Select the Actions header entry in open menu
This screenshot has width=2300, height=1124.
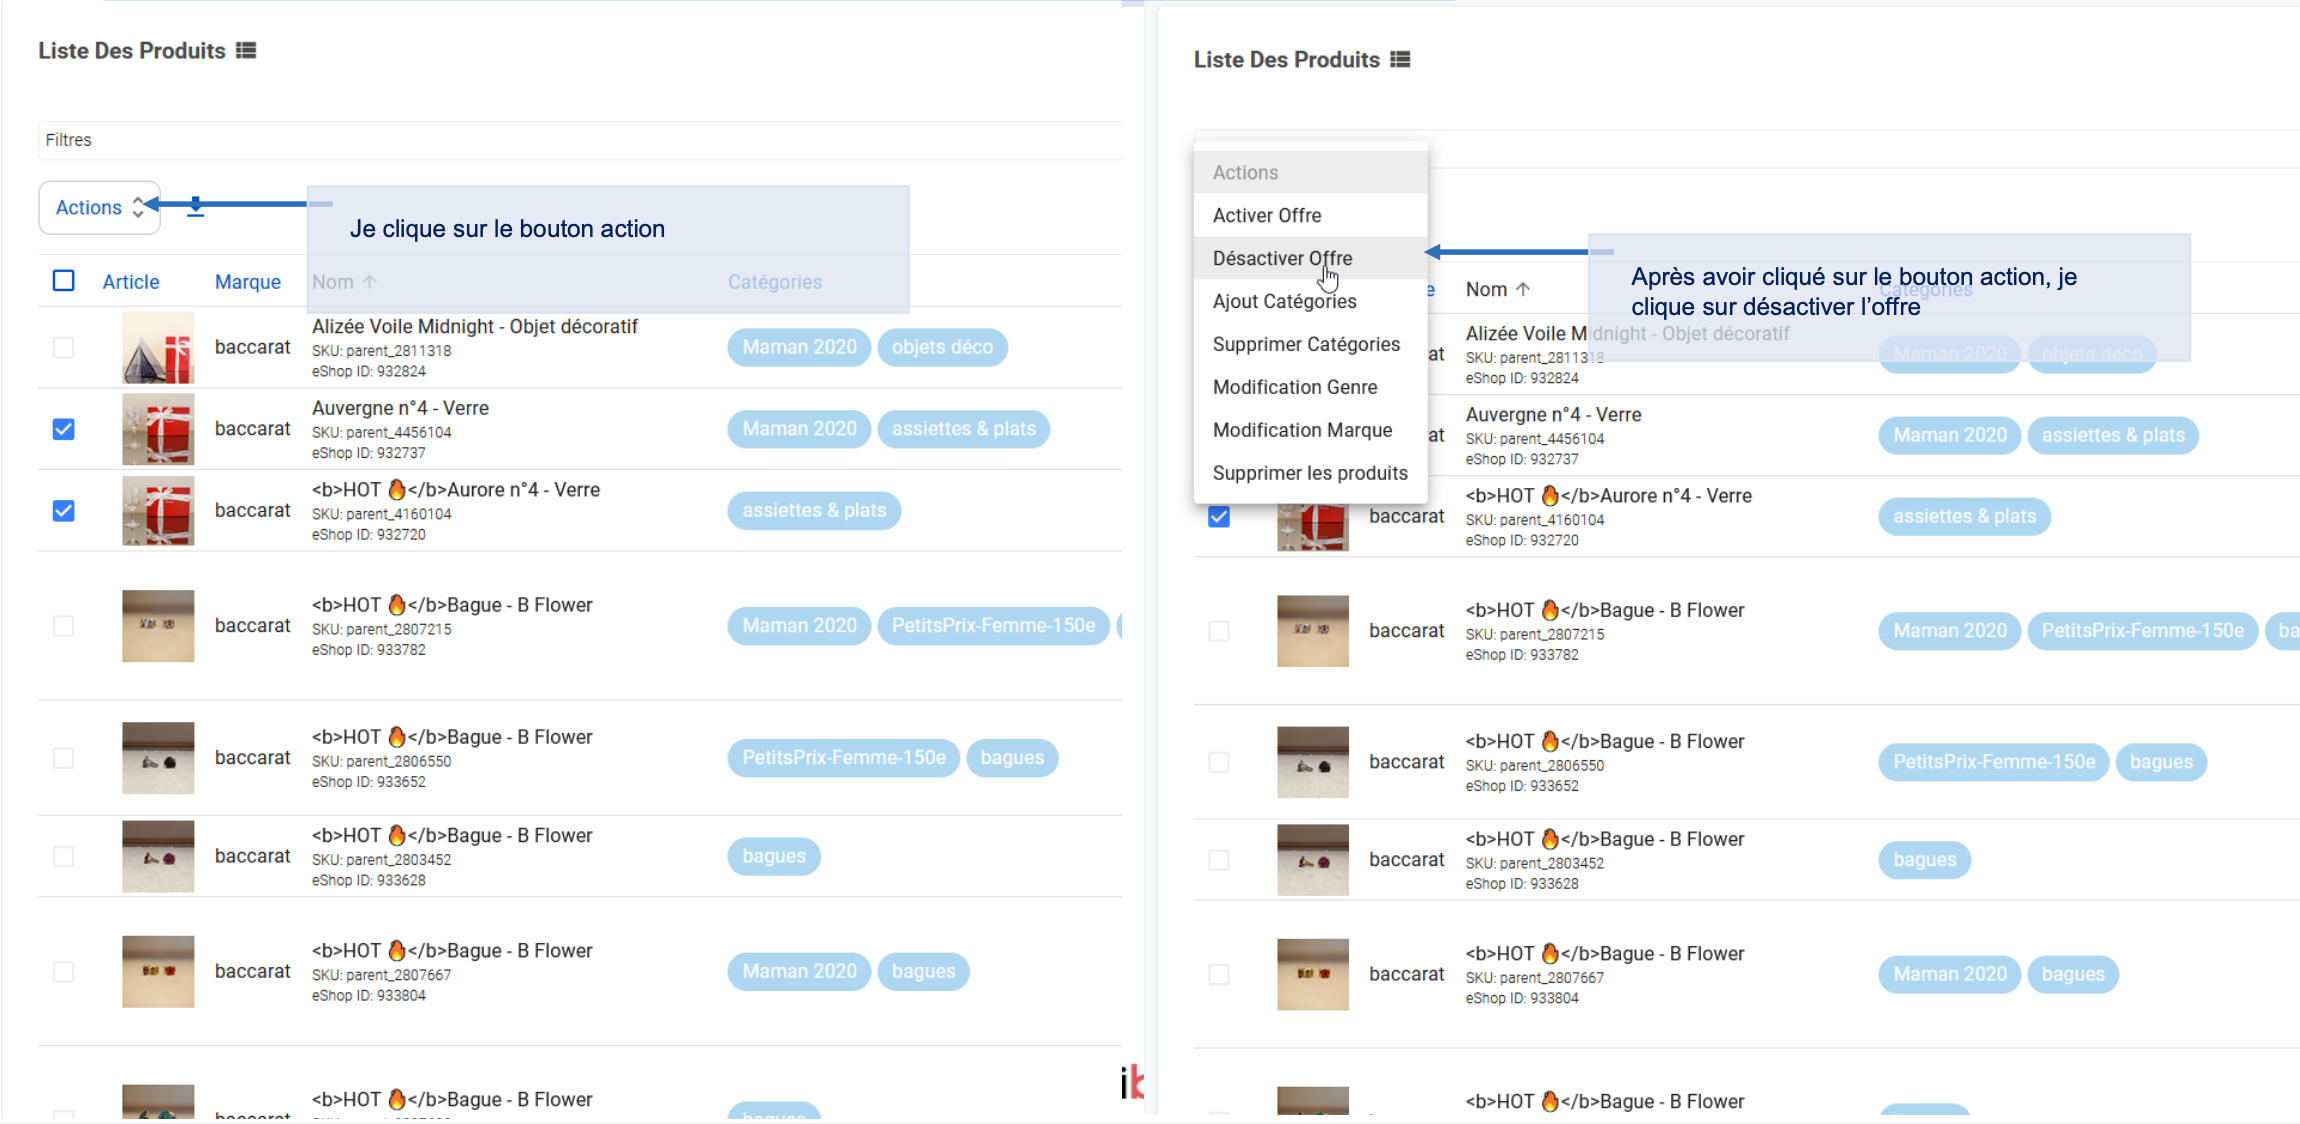[x=1310, y=172]
